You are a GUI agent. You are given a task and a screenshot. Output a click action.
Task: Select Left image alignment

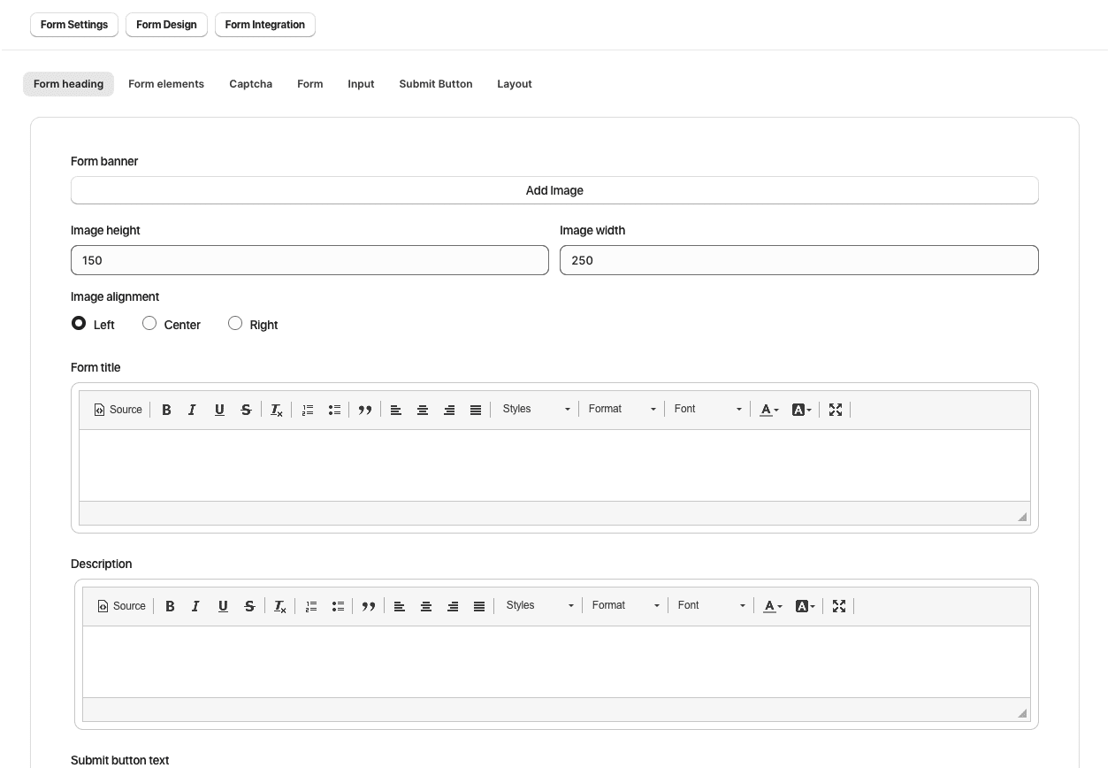pos(79,324)
